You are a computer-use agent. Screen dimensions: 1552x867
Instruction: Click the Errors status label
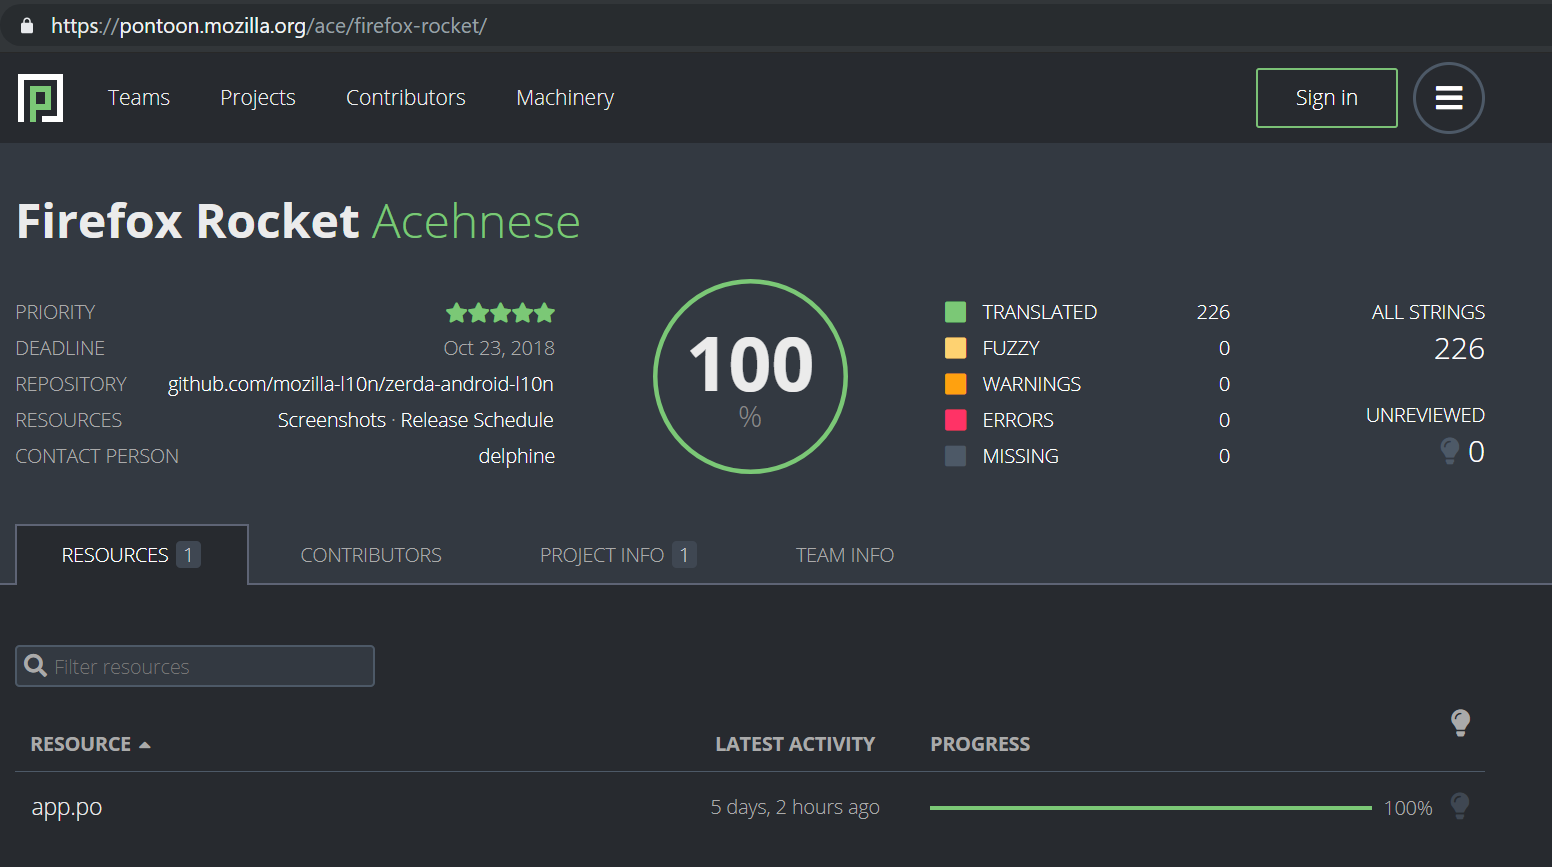[1018, 420]
